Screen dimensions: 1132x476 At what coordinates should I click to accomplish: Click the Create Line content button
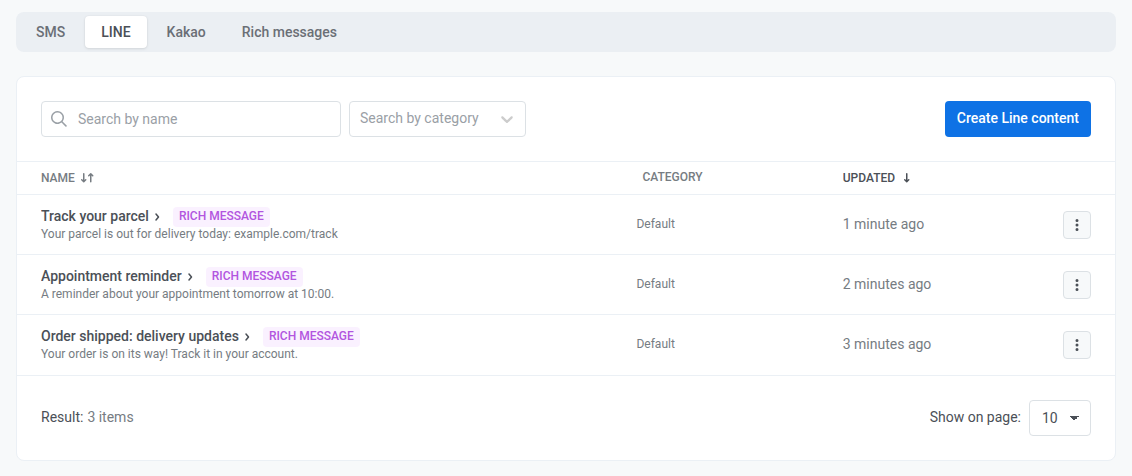point(1018,118)
